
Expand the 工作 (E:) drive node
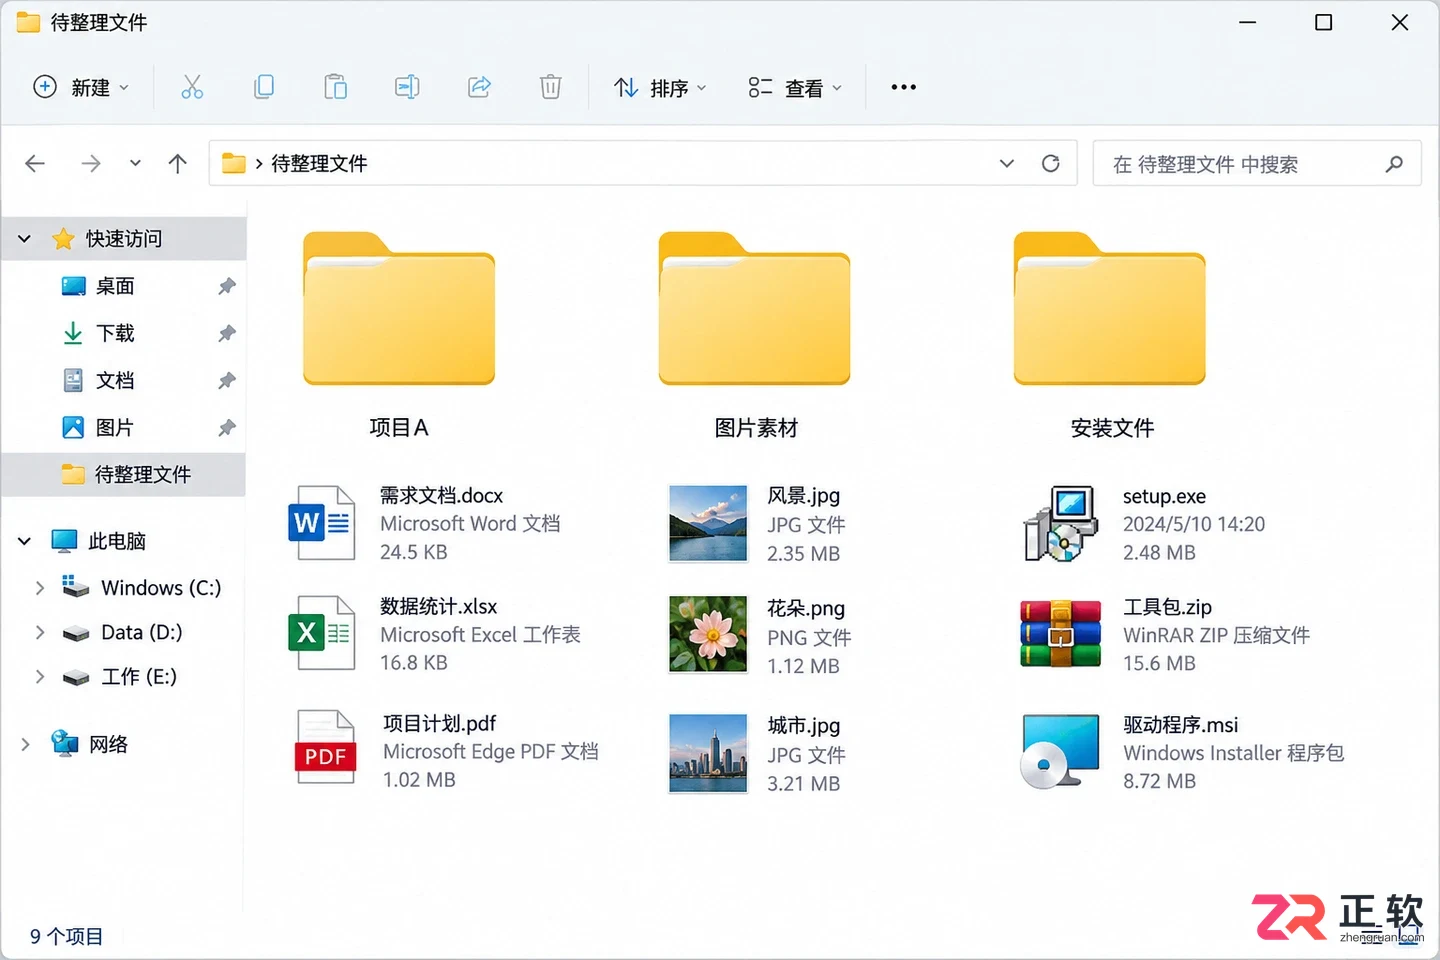click(40, 677)
